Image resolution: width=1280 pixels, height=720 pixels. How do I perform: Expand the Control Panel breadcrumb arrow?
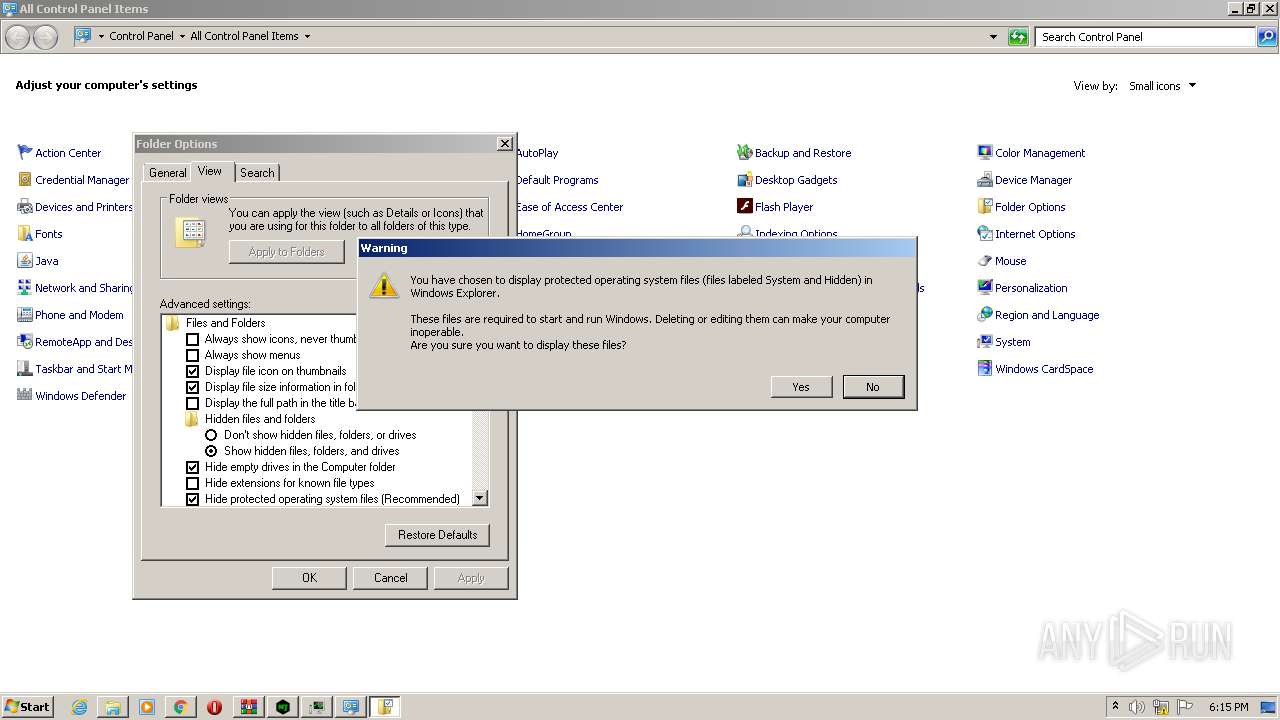tap(182, 36)
